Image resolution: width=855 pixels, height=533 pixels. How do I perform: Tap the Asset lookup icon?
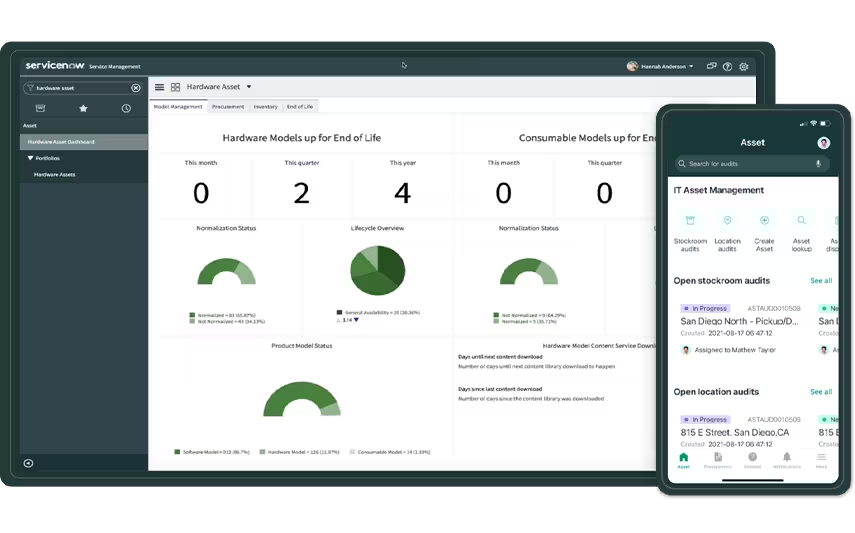coord(802,220)
